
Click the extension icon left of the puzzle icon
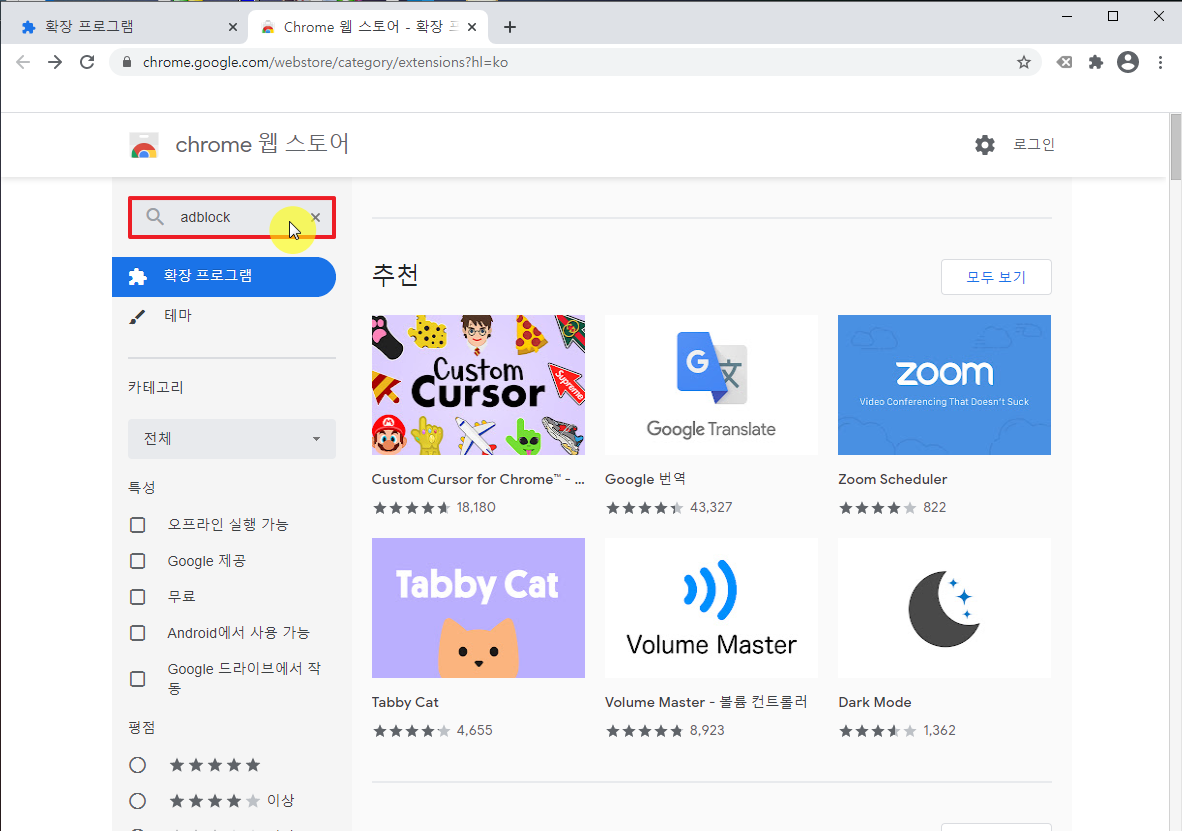click(x=1064, y=62)
